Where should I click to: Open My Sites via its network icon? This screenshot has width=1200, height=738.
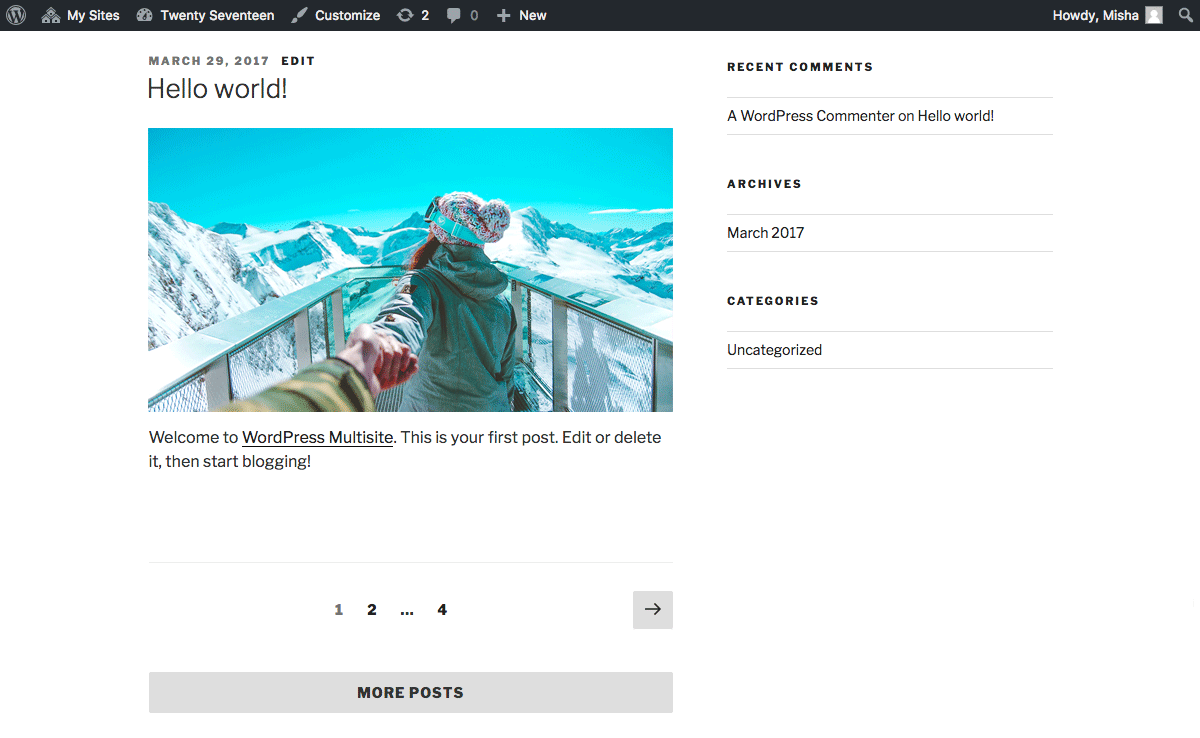click(52, 15)
